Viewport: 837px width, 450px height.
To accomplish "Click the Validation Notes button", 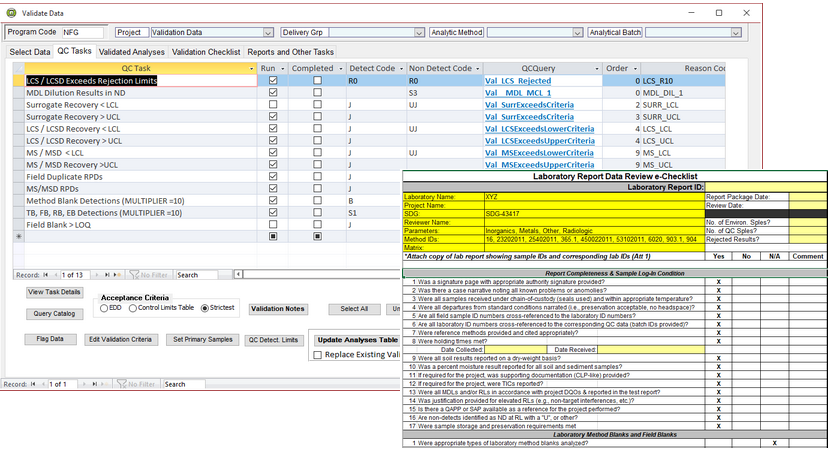I will pyautogui.click(x=278, y=309).
